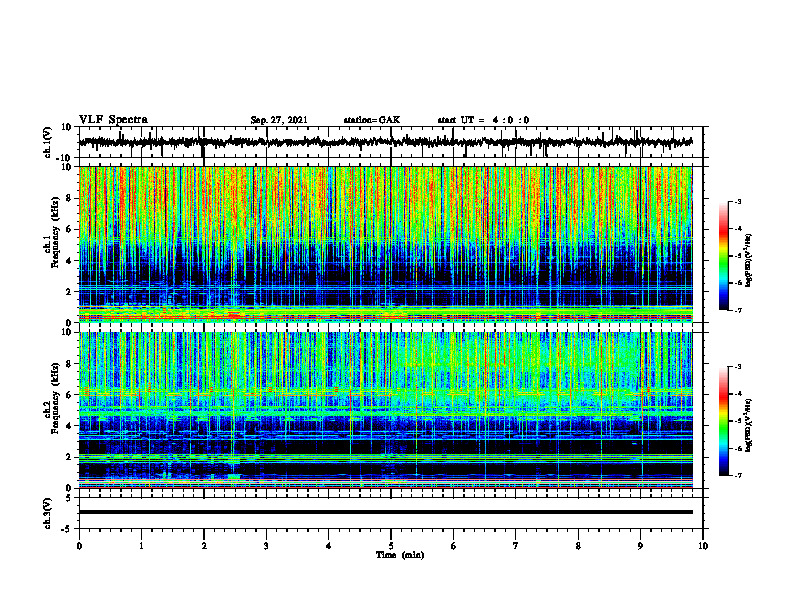Screen dimensions: 792x612
Task: Click the ch.1 voltage waveform trace panel
Action: point(391,142)
